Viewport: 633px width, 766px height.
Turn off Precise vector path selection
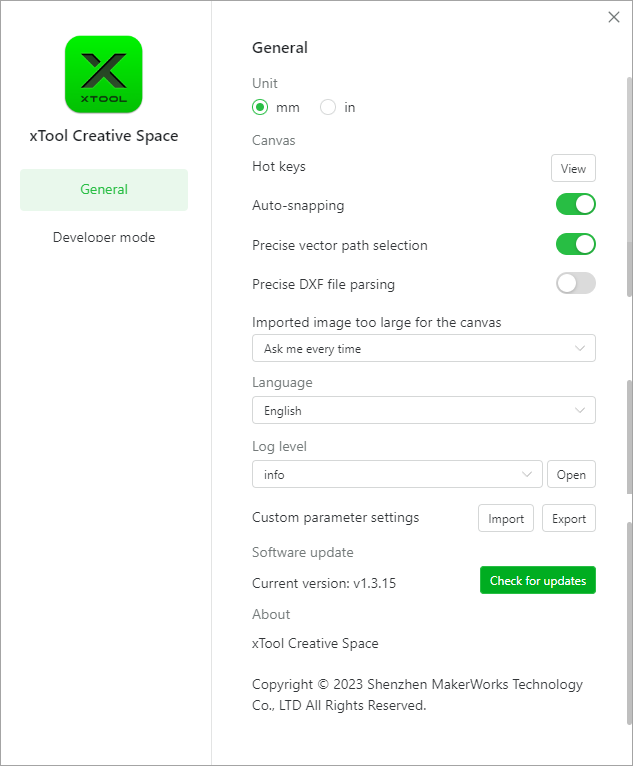pos(575,244)
